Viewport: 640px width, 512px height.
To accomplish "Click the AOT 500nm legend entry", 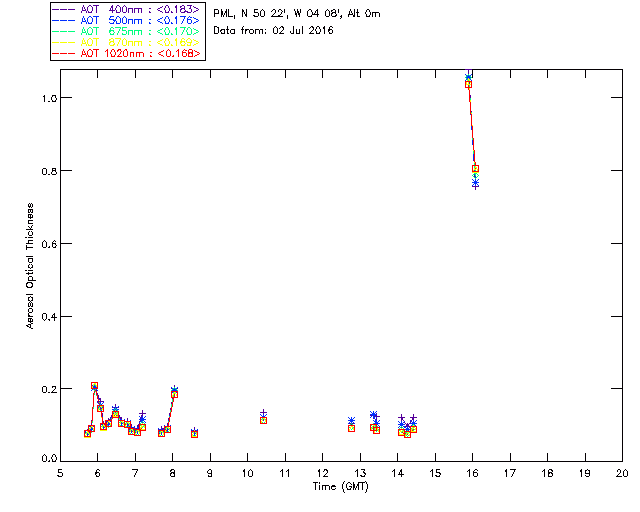I will pyautogui.click(x=127, y=20).
